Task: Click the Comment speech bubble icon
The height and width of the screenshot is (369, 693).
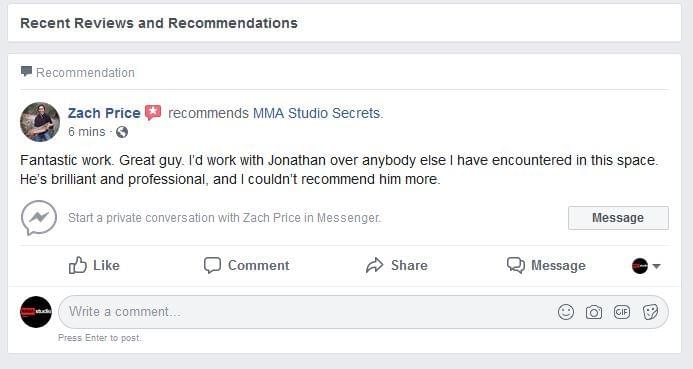Action: 212,265
